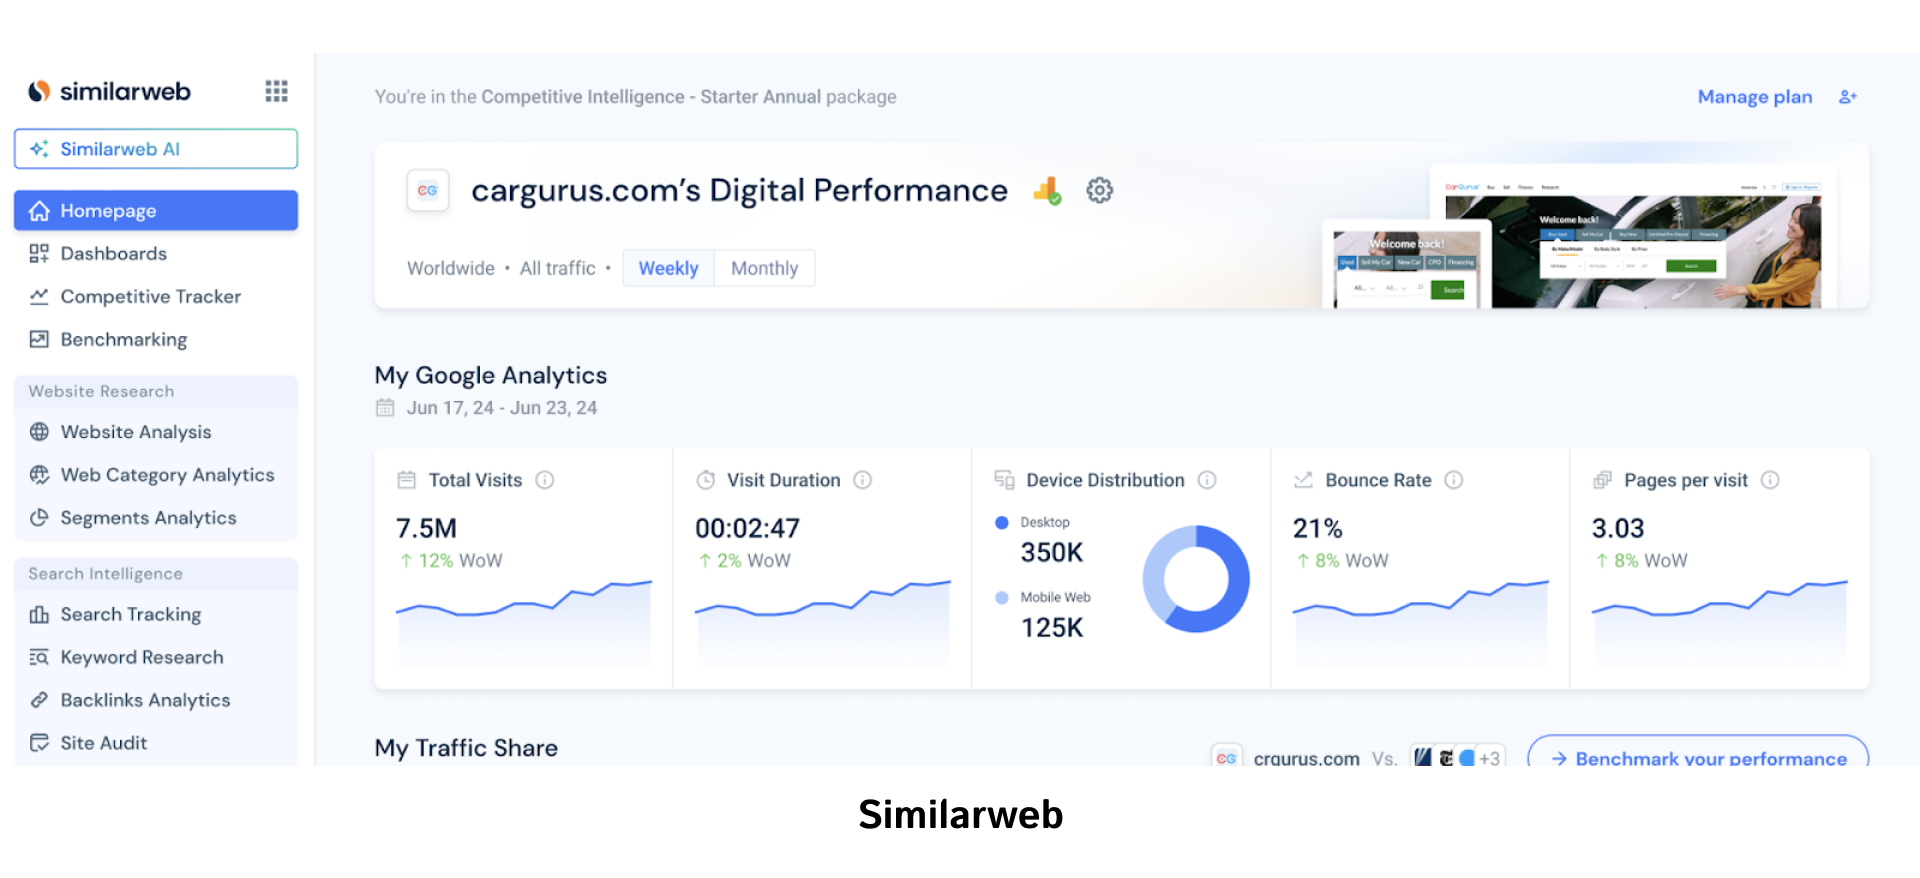Click the Visit Duration trend chart
This screenshot has height=878, width=1920.
pyautogui.click(x=823, y=622)
